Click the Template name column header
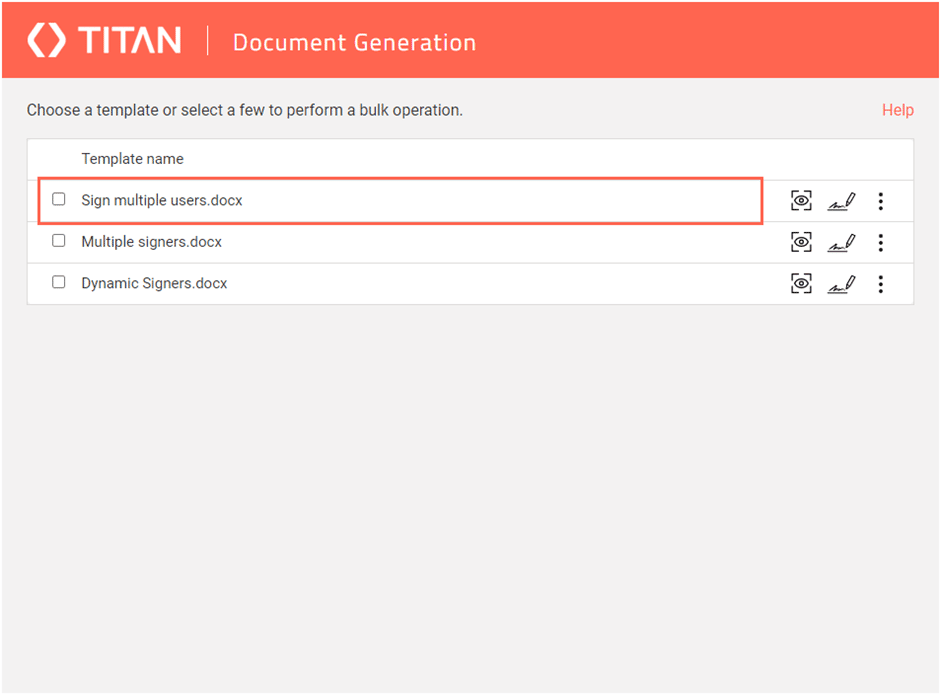Image resolution: width=940 pixels, height=695 pixels. pos(132,159)
